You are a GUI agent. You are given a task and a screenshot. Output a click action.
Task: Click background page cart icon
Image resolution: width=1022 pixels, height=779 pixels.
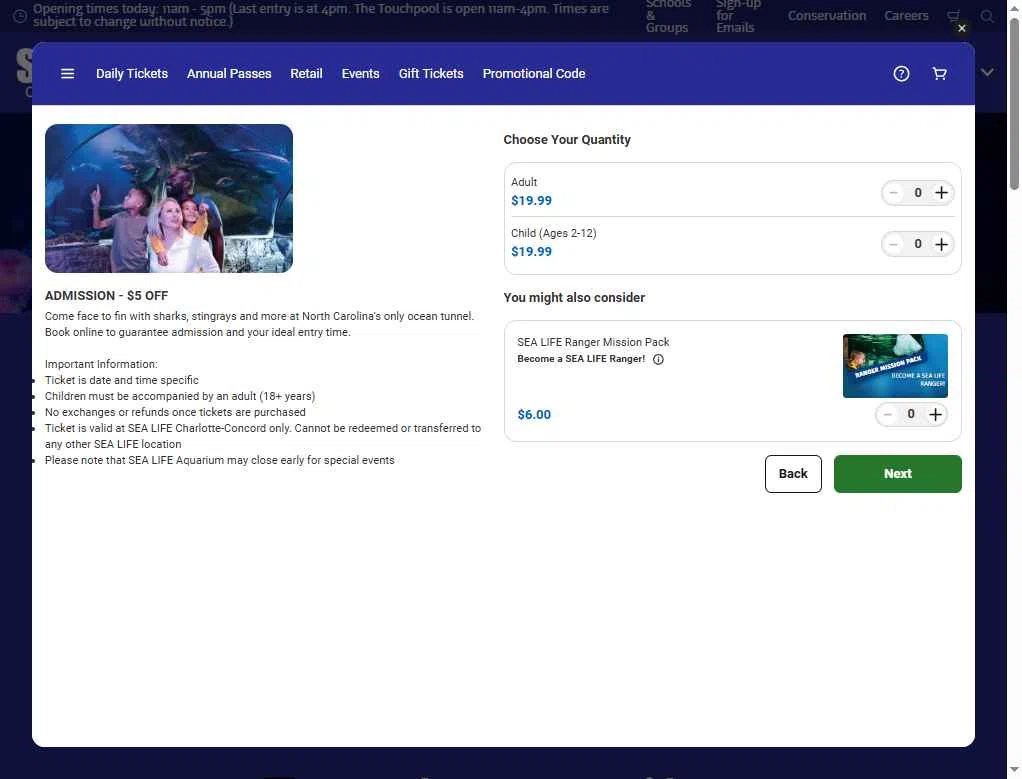coord(952,16)
